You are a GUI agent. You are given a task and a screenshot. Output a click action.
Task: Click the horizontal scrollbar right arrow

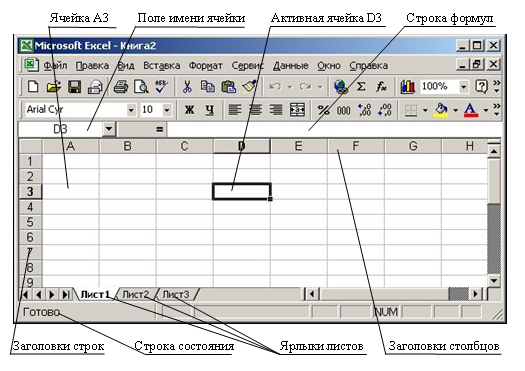pos(475,294)
